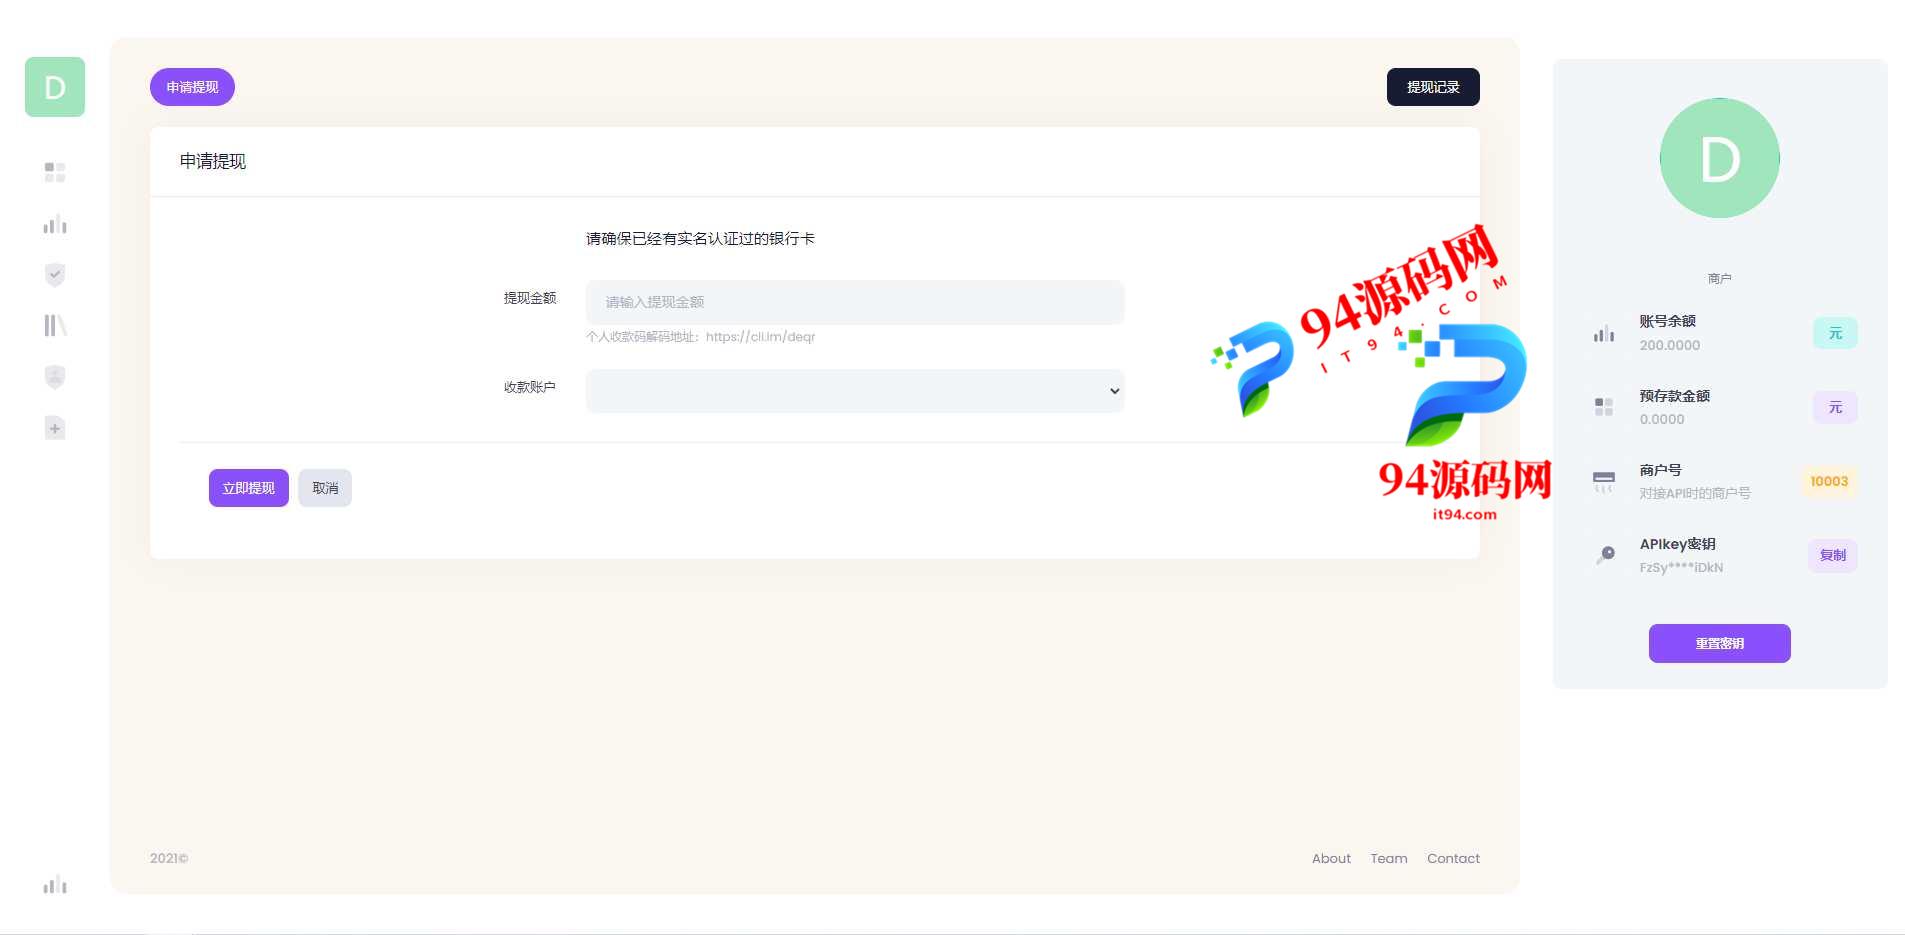This screenshot has width=1905, height=935.
Task: Click the prepaid amount grid icon
Action: 1604,407
